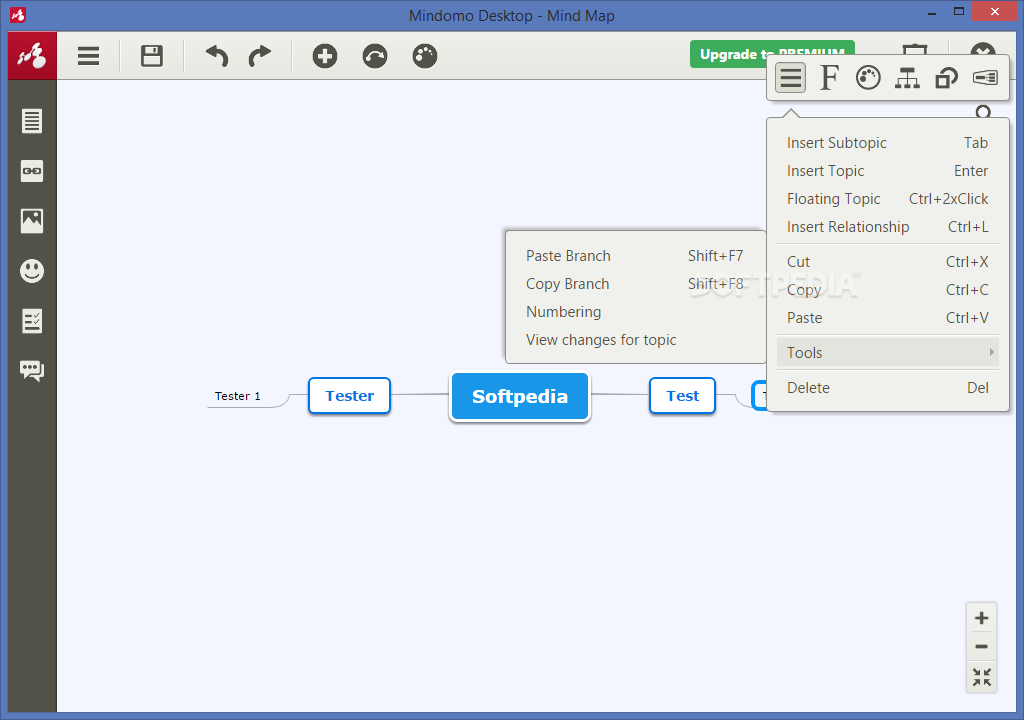Viewport: 1024px width, 720px height.
Task: Select Copy in the context menu
Action: tap(888, 290)
